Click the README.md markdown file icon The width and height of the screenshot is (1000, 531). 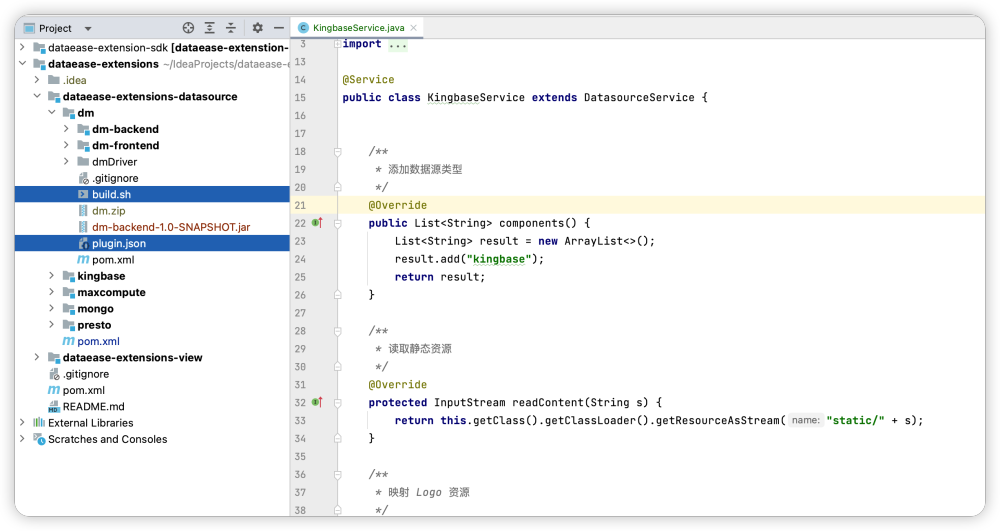click(x=54, y=407)
